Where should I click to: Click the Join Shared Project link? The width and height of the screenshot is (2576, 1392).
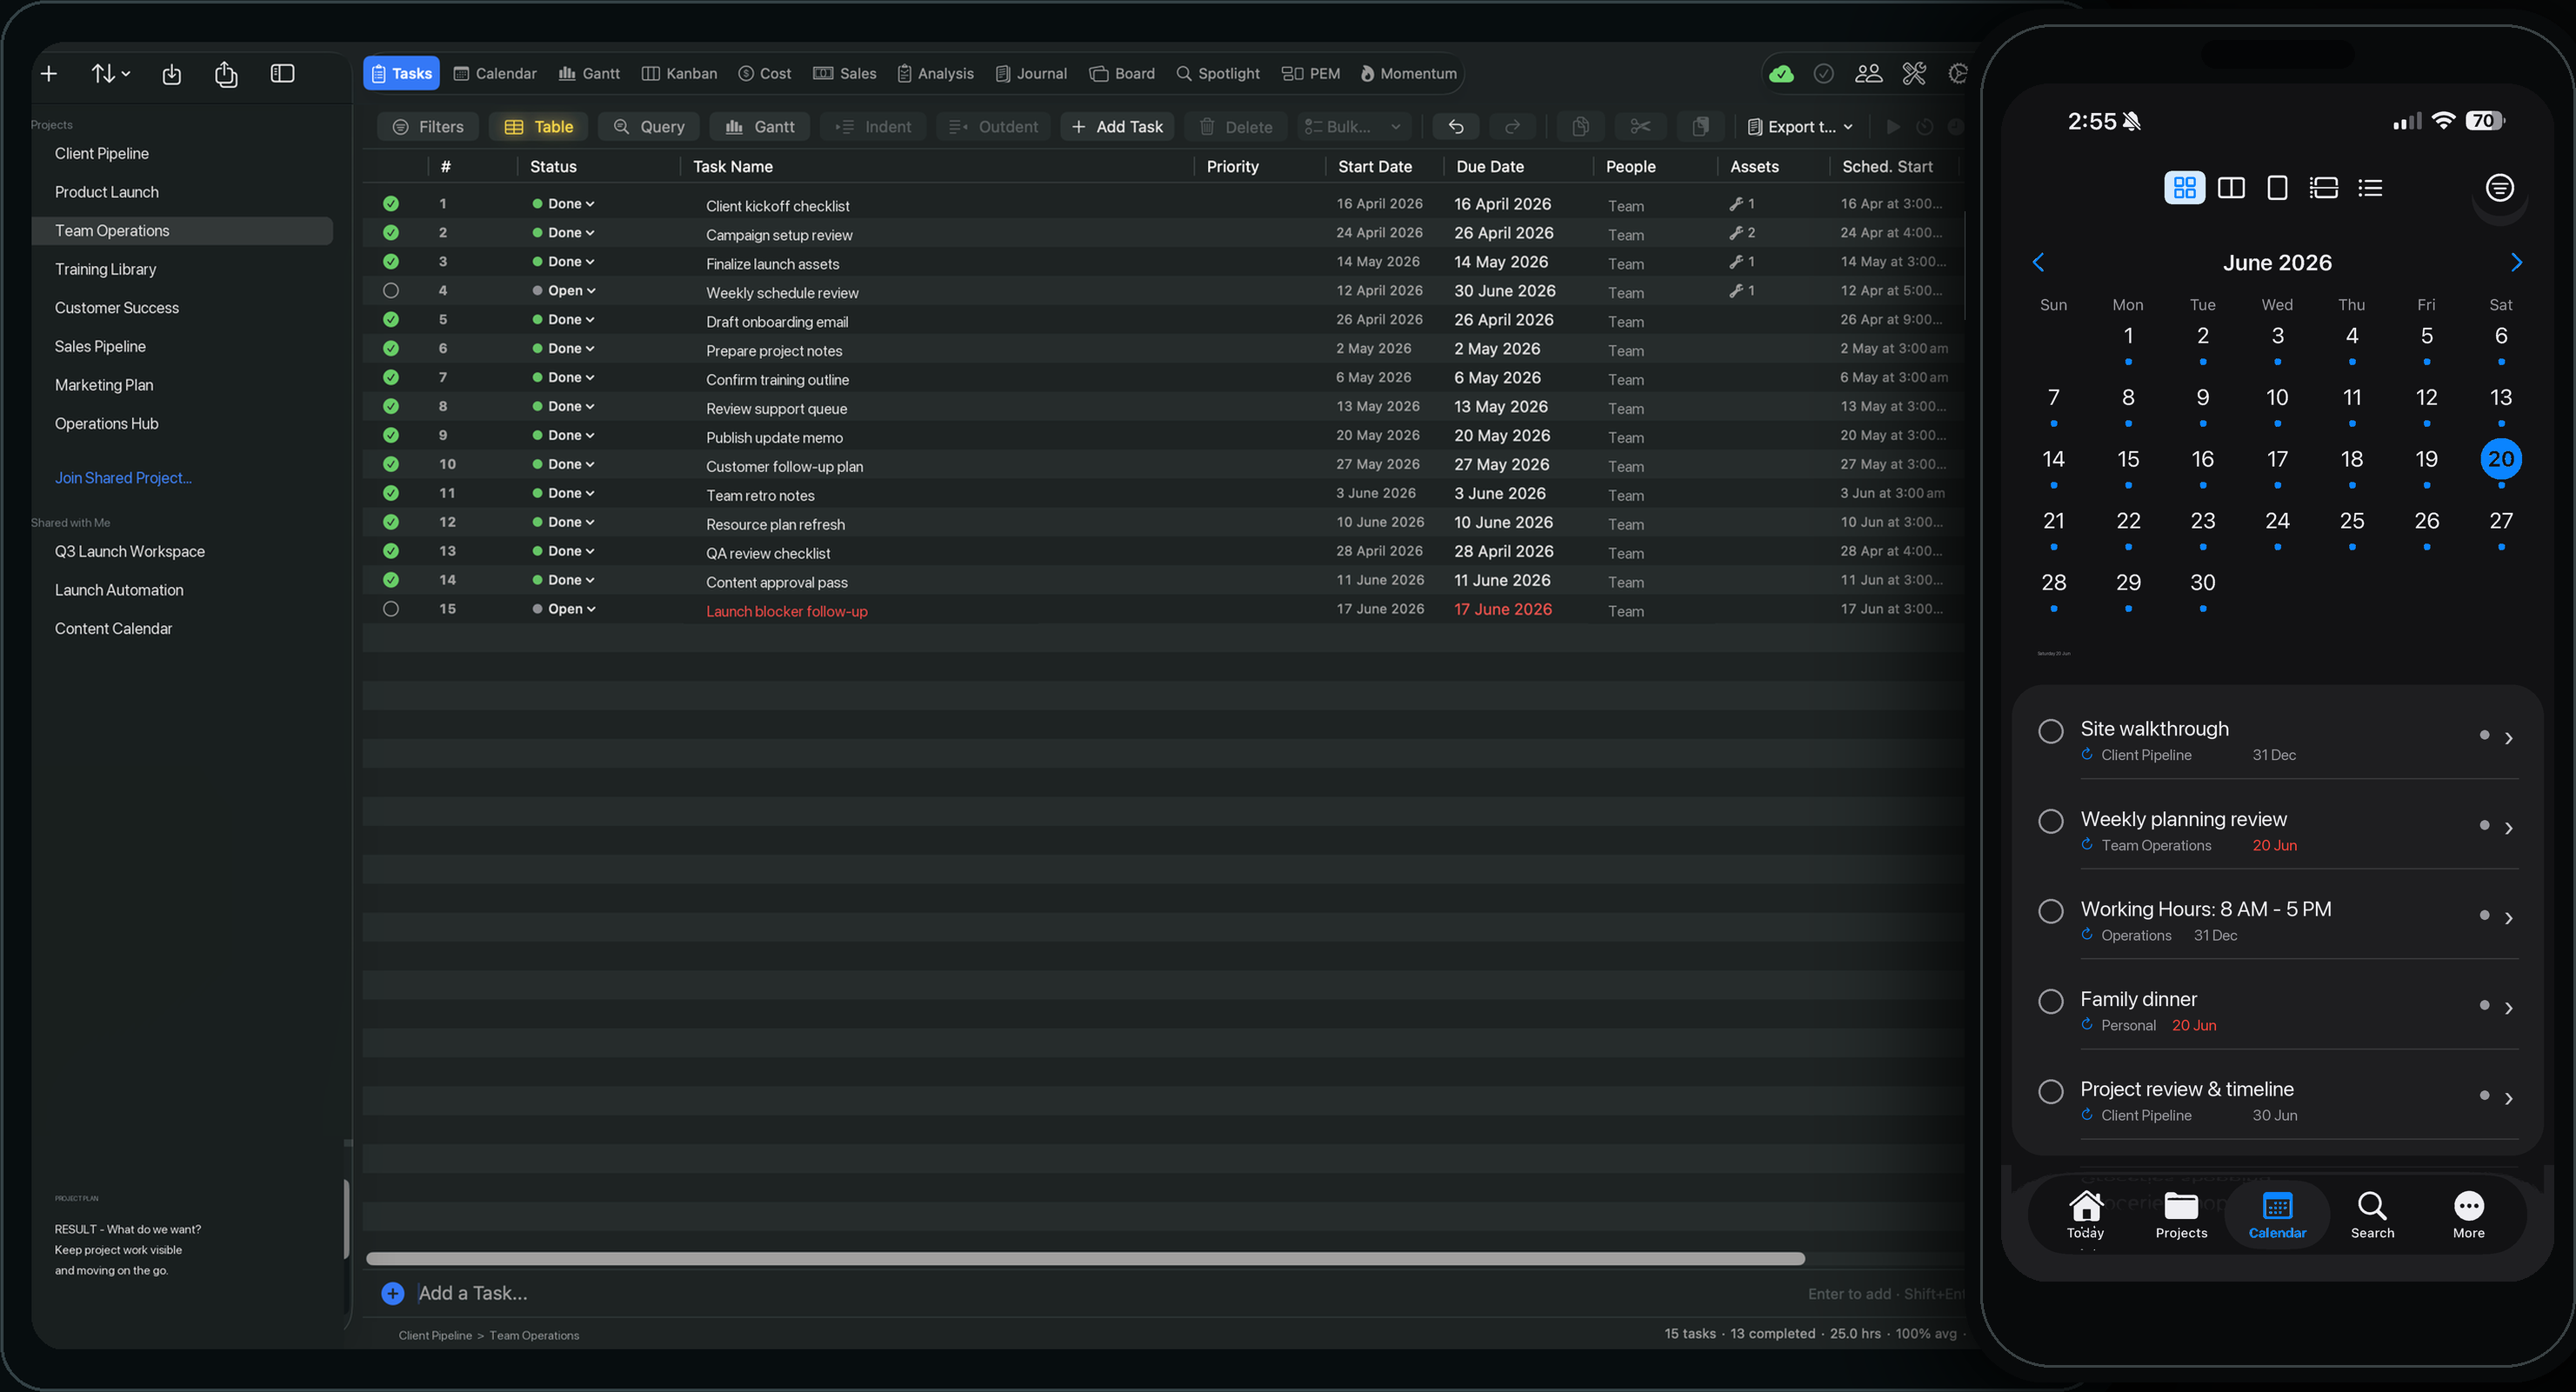pyautogui.click(x=123, y=478)
